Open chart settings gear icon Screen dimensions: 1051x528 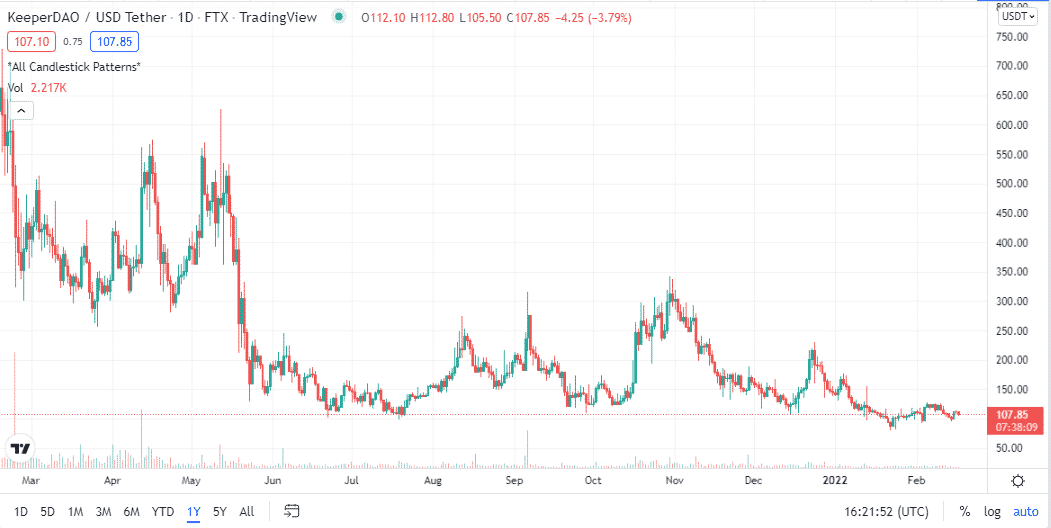click(1018, 480)
